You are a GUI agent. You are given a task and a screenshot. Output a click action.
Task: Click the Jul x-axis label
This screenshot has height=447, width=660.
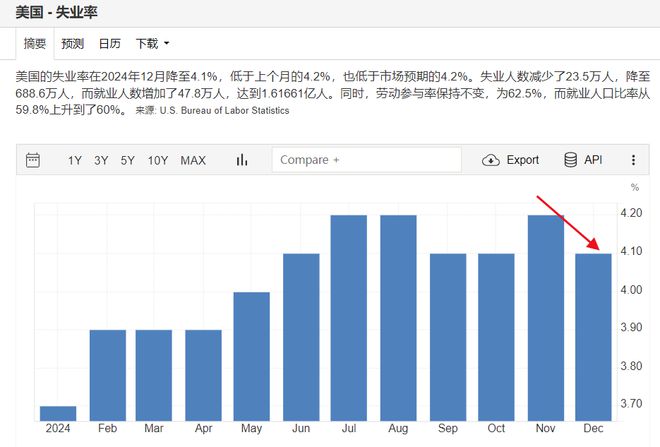pyautogui.click(x=349, y=428)
